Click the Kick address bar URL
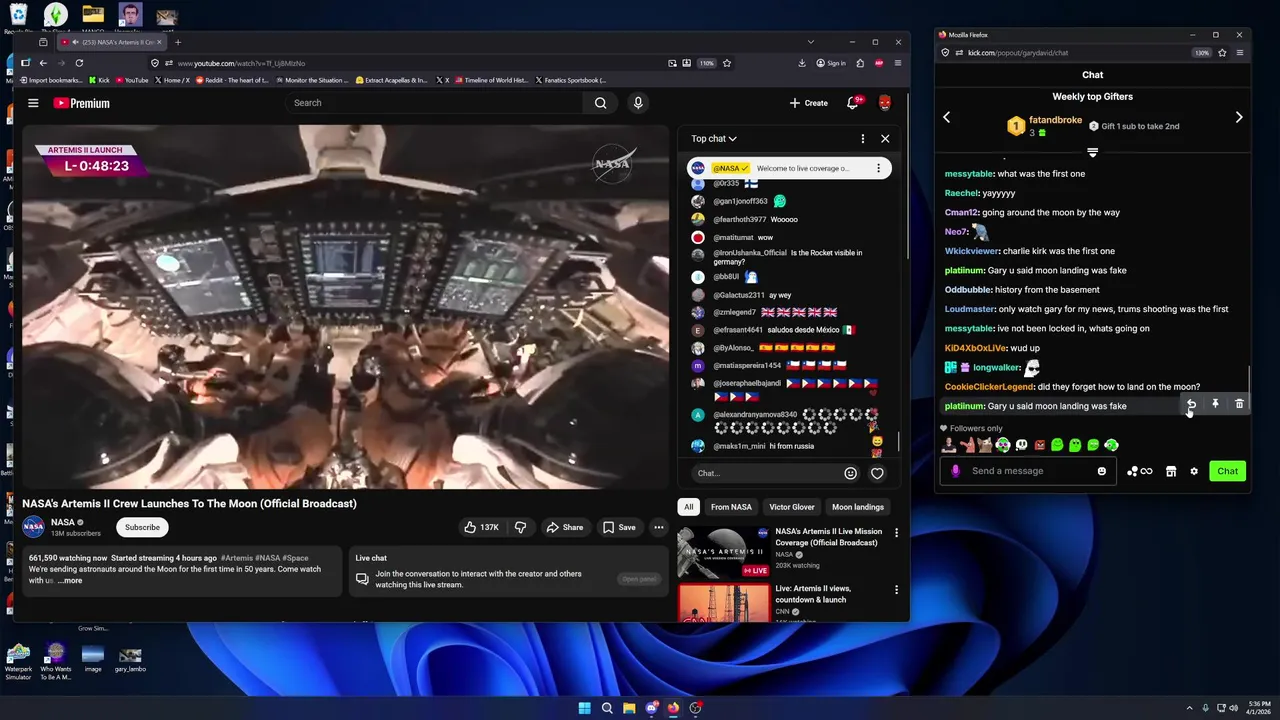Viewport: 1280px width, 720px height. [1017, 53]
